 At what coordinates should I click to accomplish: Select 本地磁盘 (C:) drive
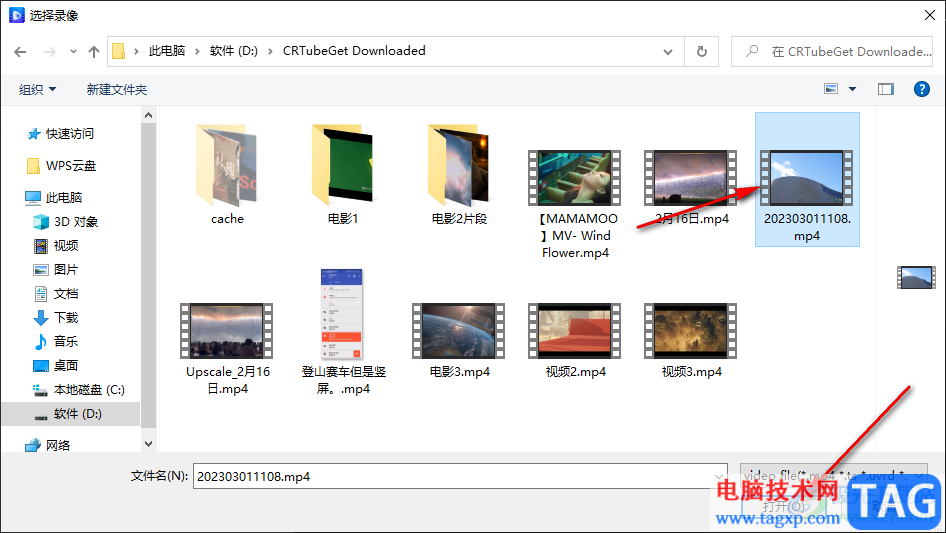(x=78, y=390)
